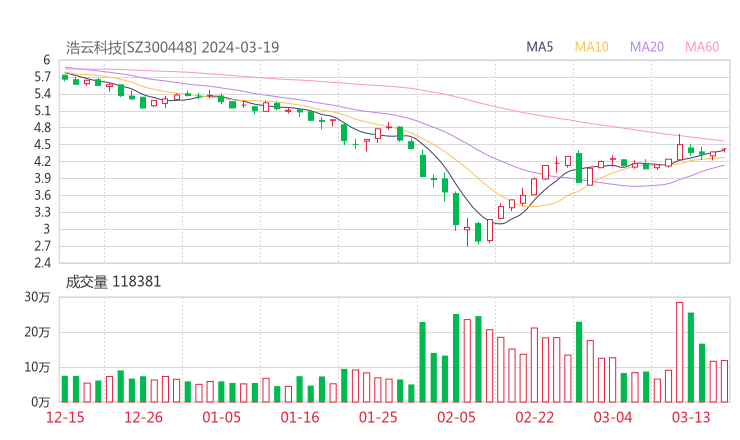Click the chart title 浩云科技[SZ300448] 2024-03-19
Screen dimensions: 740x440
172,47
